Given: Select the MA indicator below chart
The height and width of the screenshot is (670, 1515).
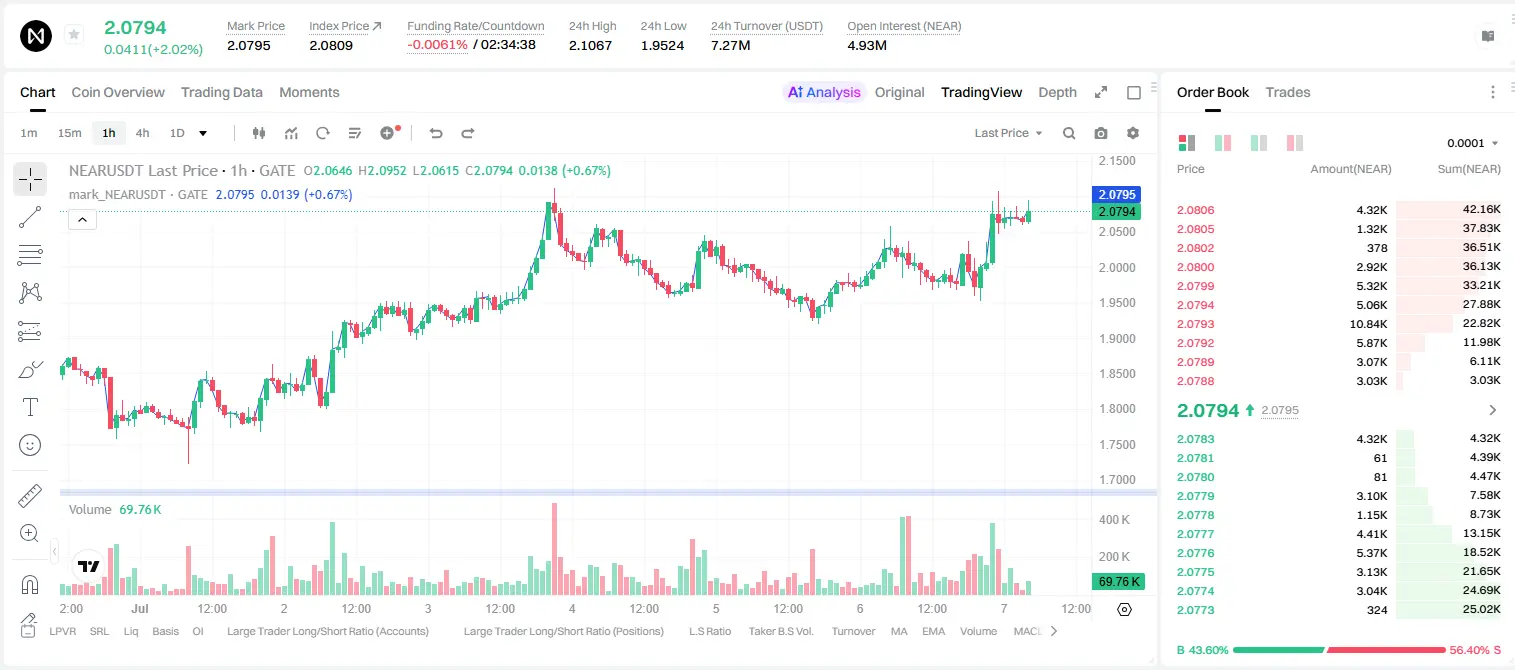Looking at the screenshot, I should [899, 631].
